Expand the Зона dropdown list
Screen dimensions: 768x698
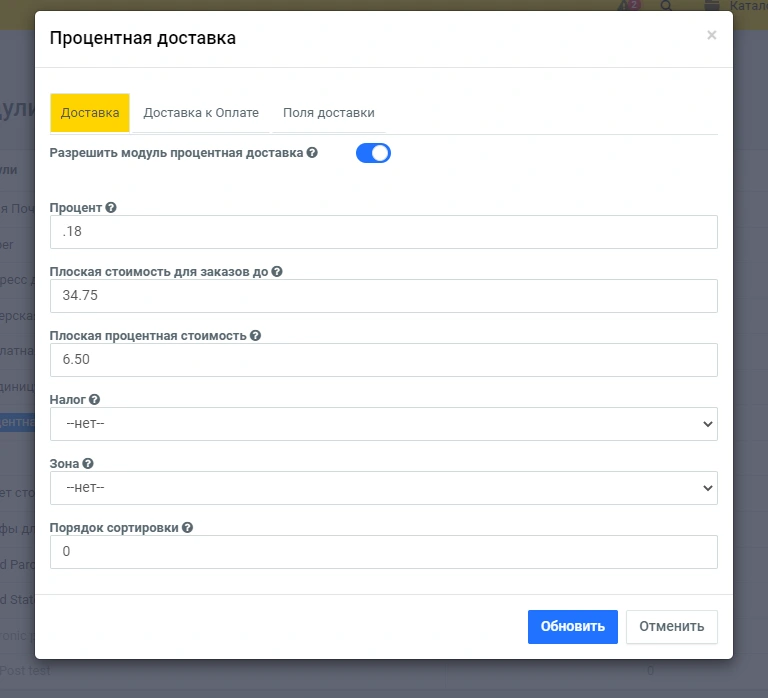[x=383, y=488]
